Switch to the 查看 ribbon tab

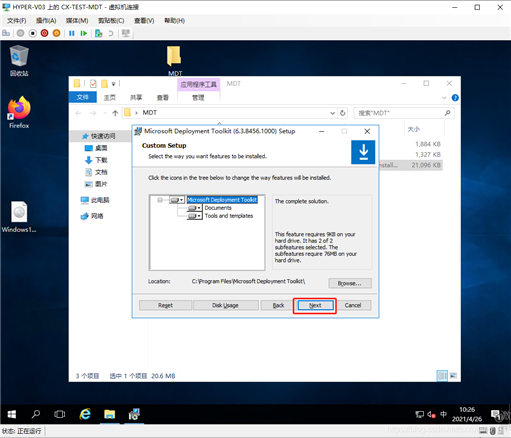pos(163,97)
